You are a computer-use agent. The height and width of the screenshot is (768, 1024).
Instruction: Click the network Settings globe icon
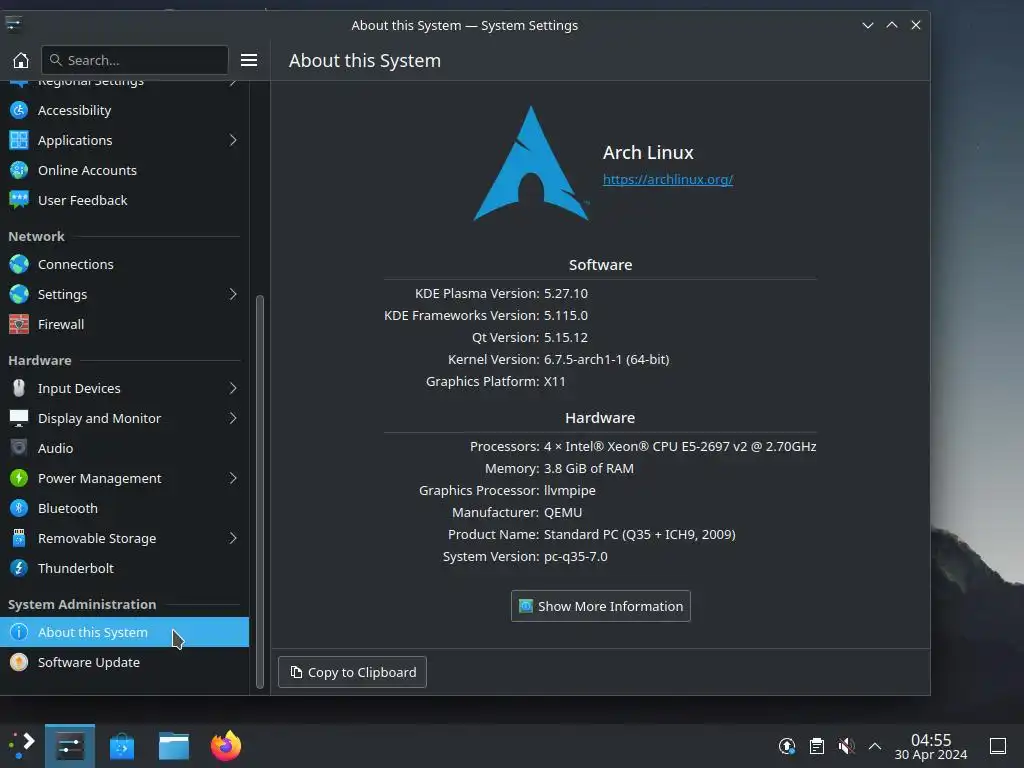(x=19, y=295)
